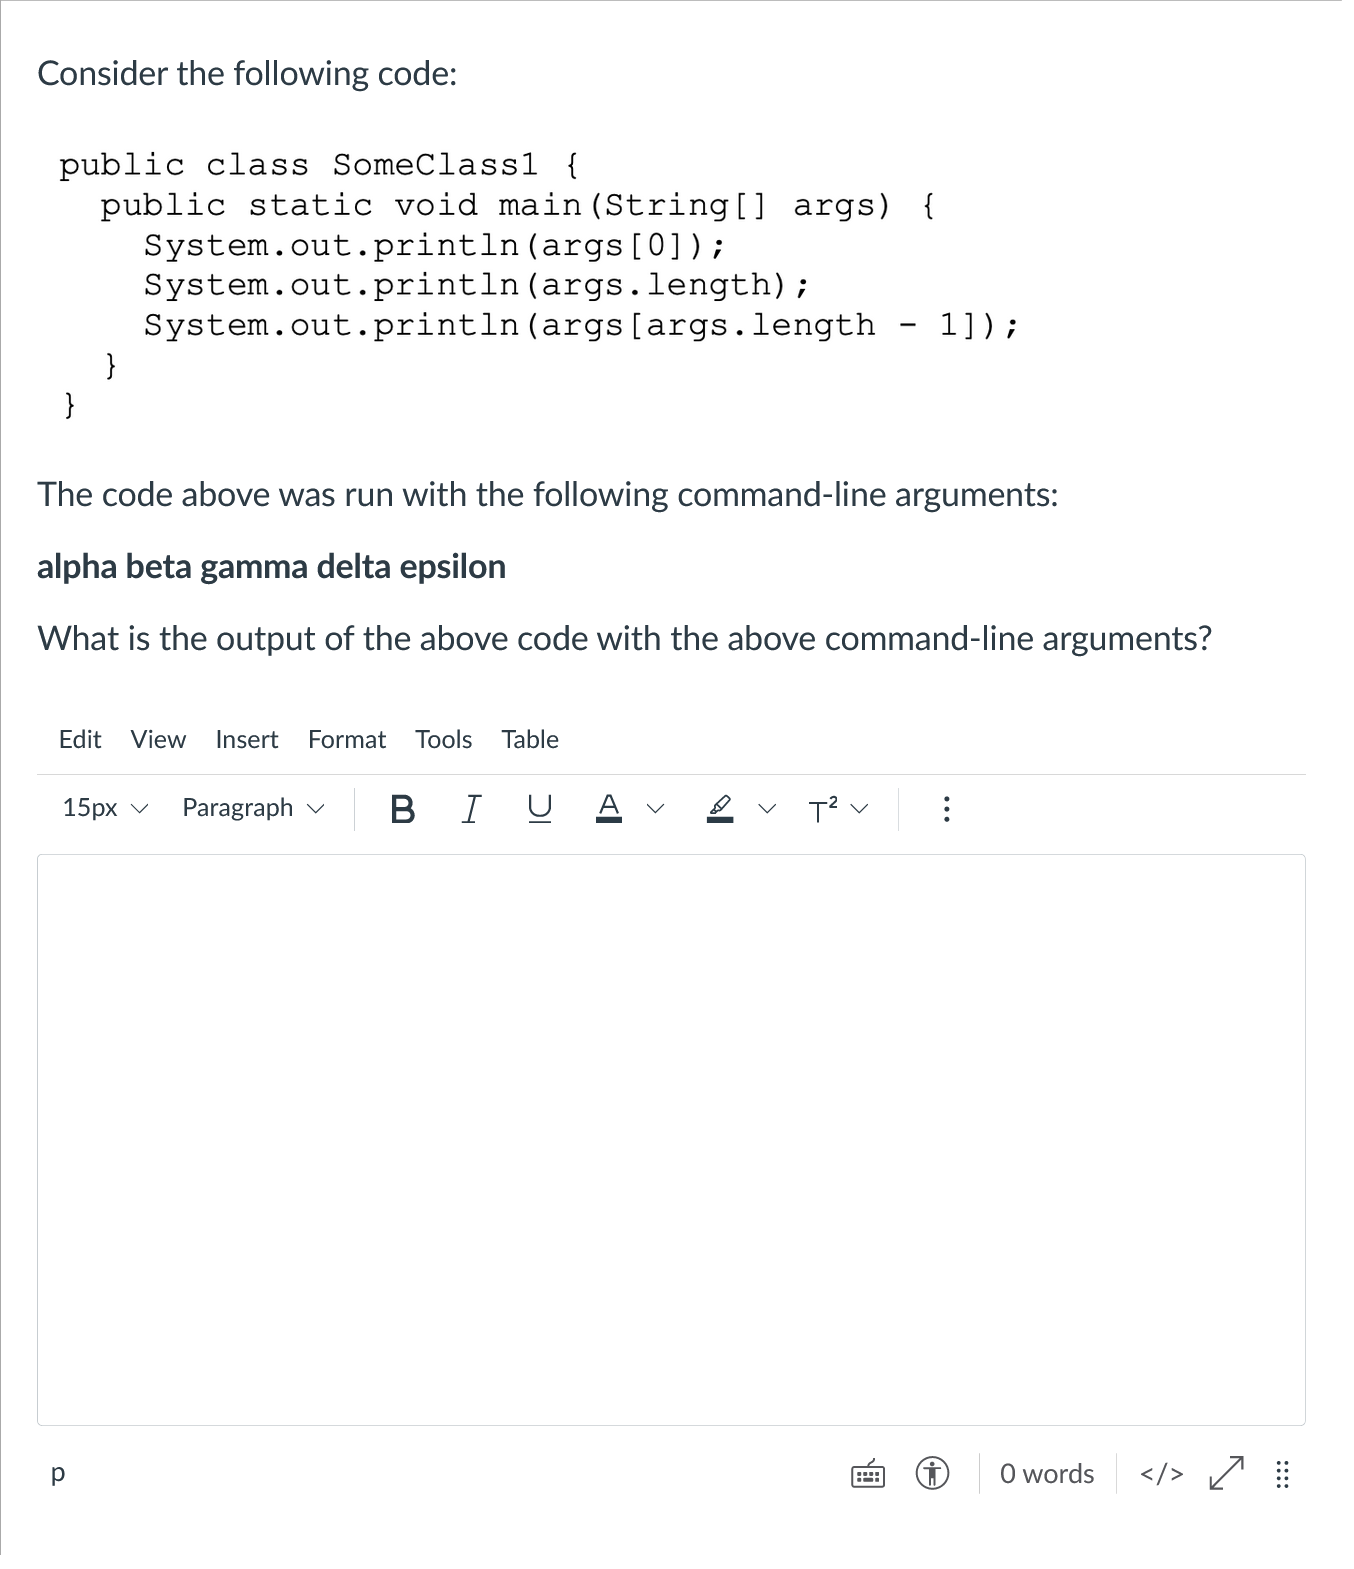Image resolution: width=1354 pixels, height=1569 pixels.
Task: Select the p element path indicator
Action: (57, 1473)
